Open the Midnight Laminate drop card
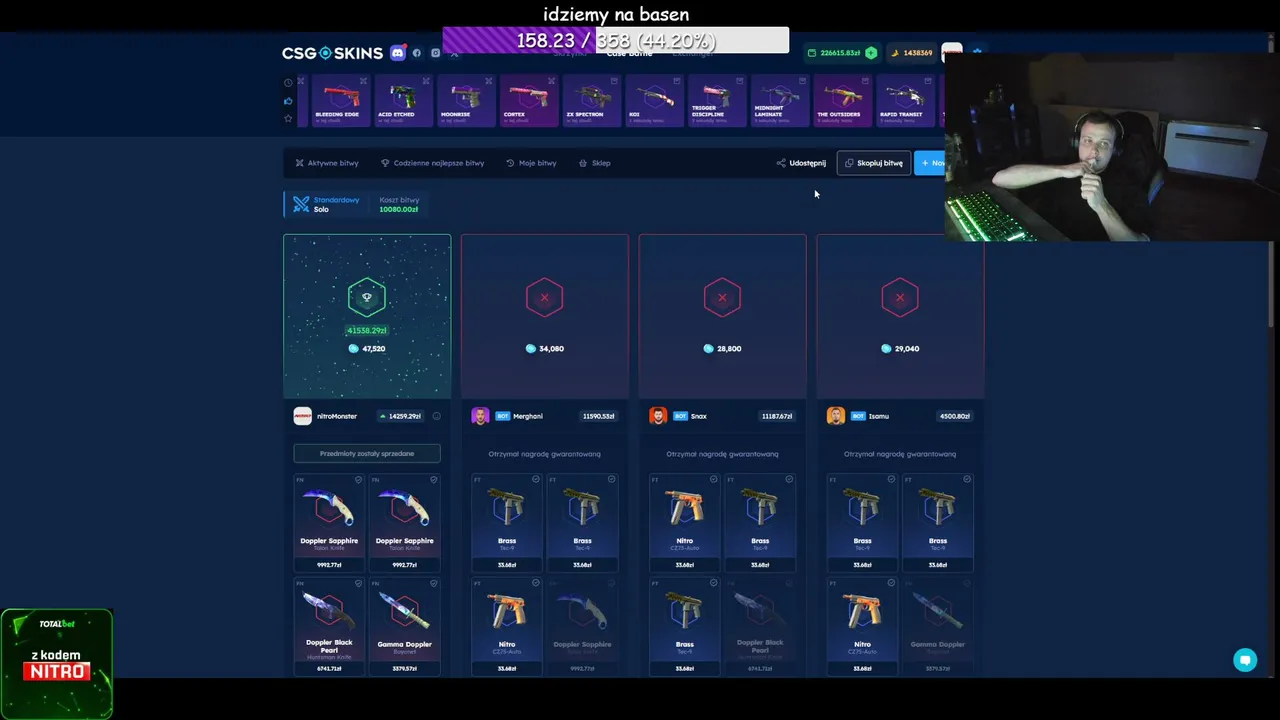This screenshot has height=720, width=1280. click(779, 101)
